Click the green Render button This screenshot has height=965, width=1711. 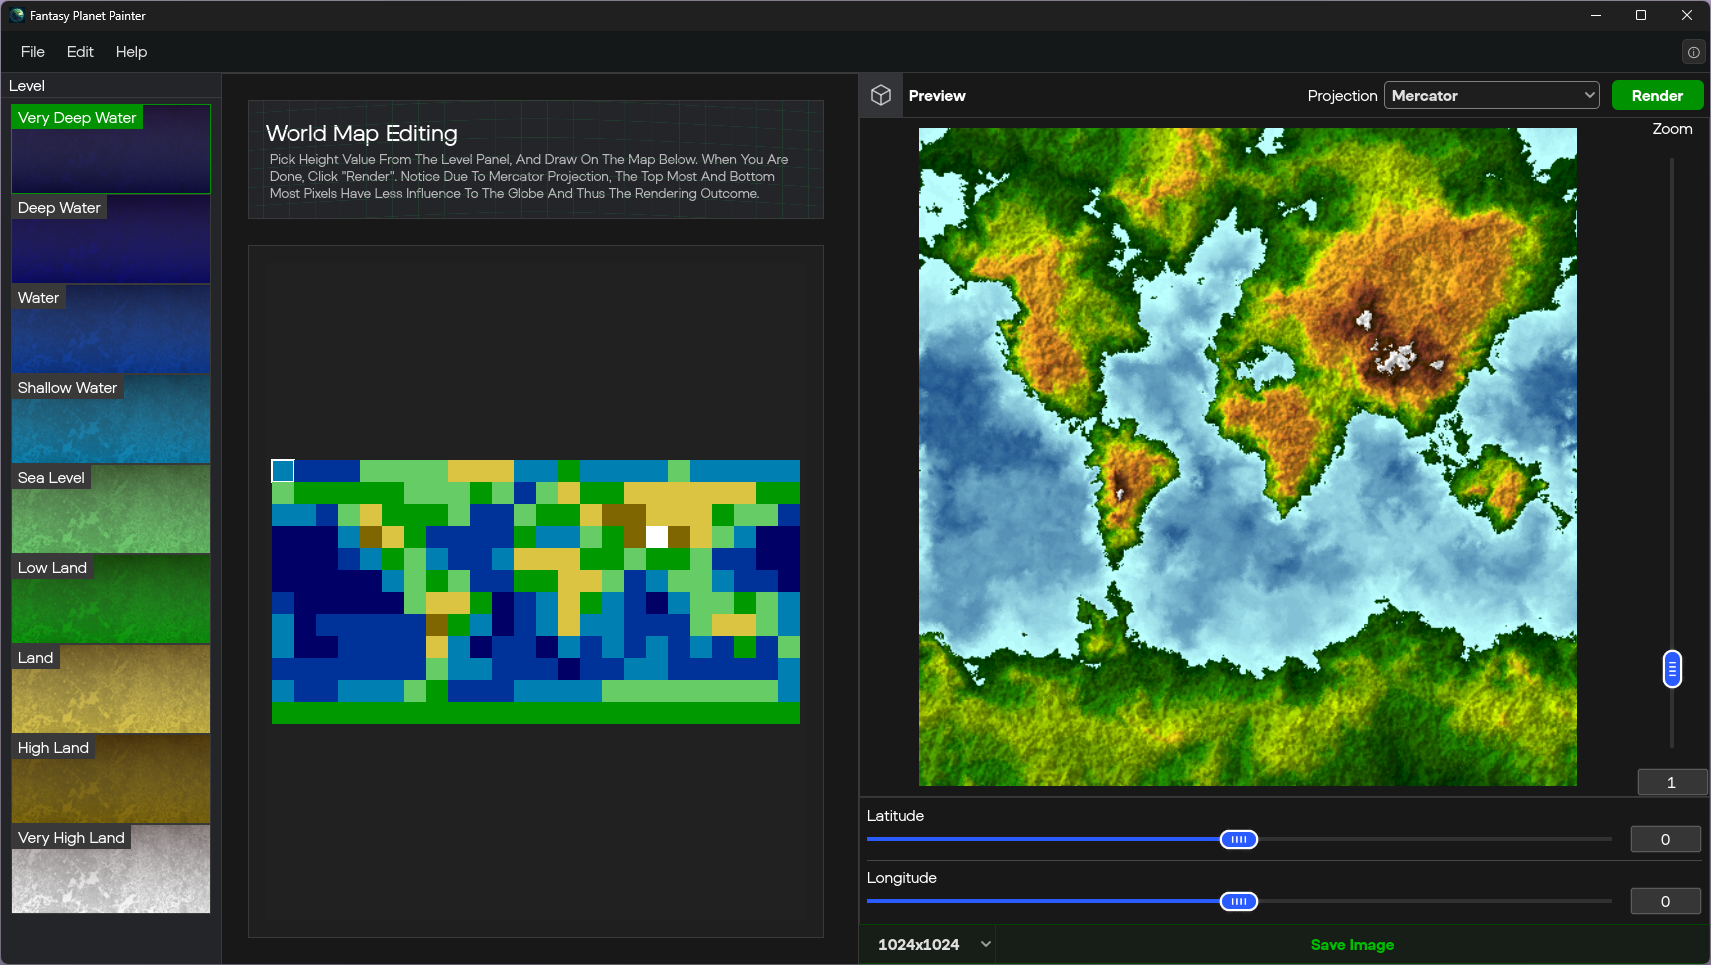point(1657,95)
